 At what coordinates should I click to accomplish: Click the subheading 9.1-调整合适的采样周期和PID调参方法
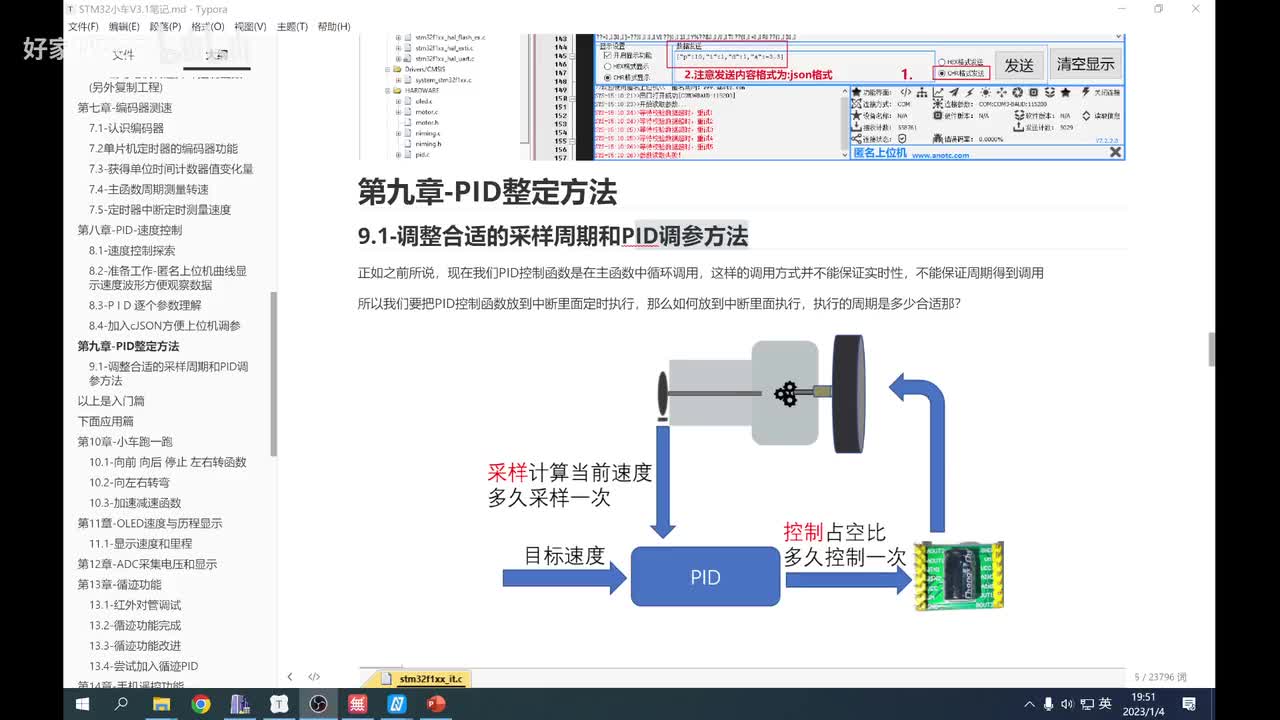553,236
